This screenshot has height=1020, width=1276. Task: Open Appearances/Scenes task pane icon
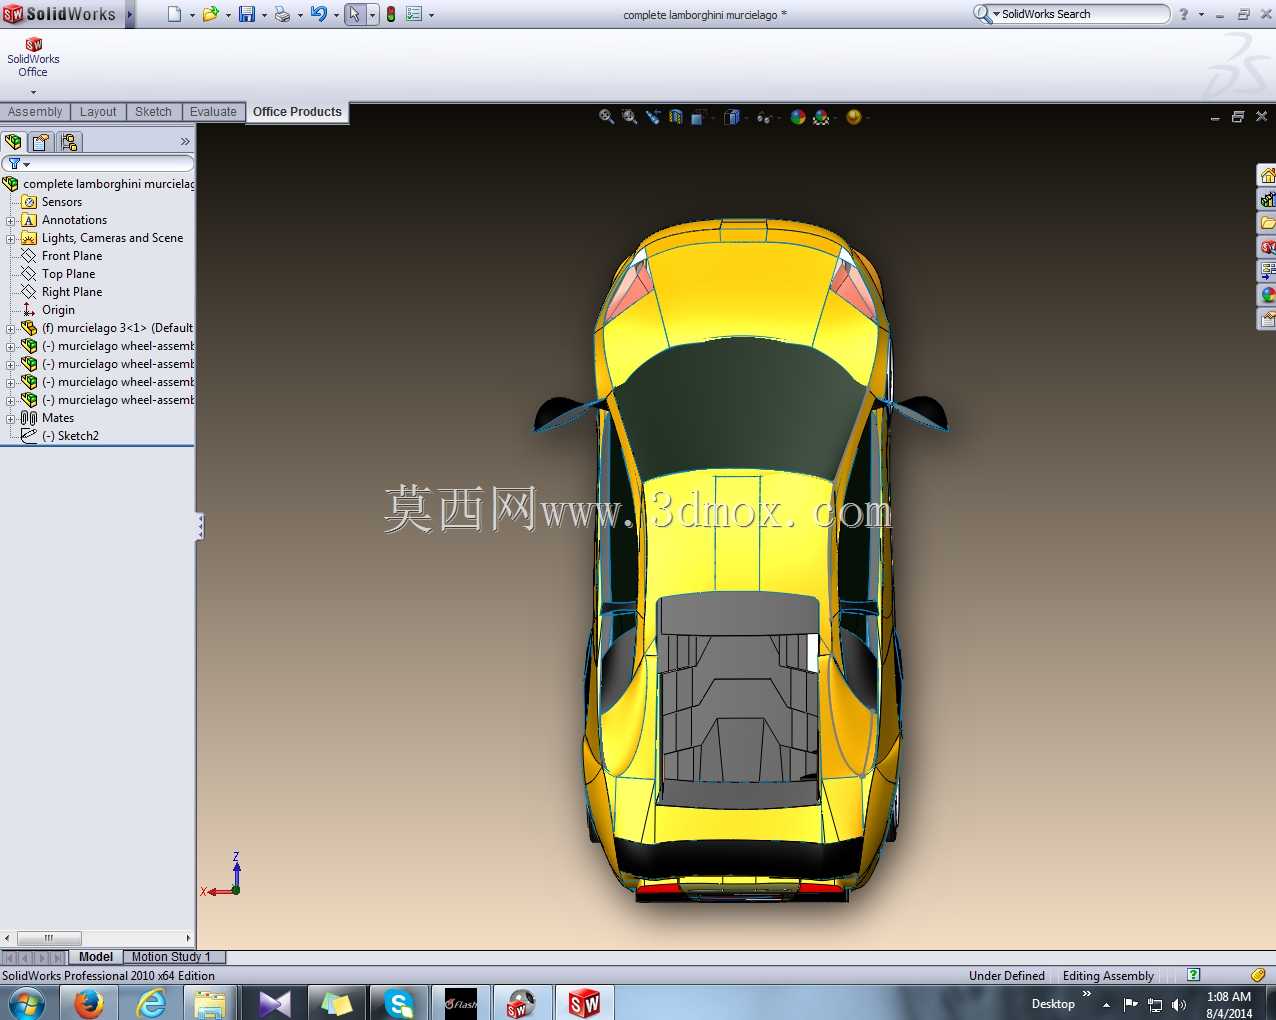point(1267,295)
